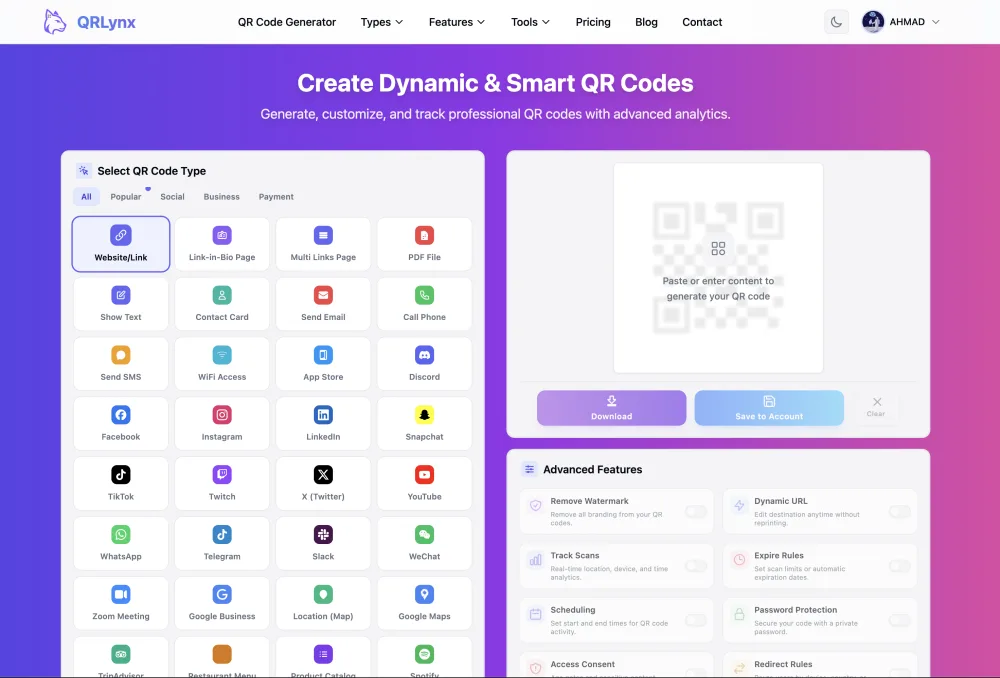This screenshot has width=1000, height=678.
Task: Turn on Password Protection
Action: [899, 619]
